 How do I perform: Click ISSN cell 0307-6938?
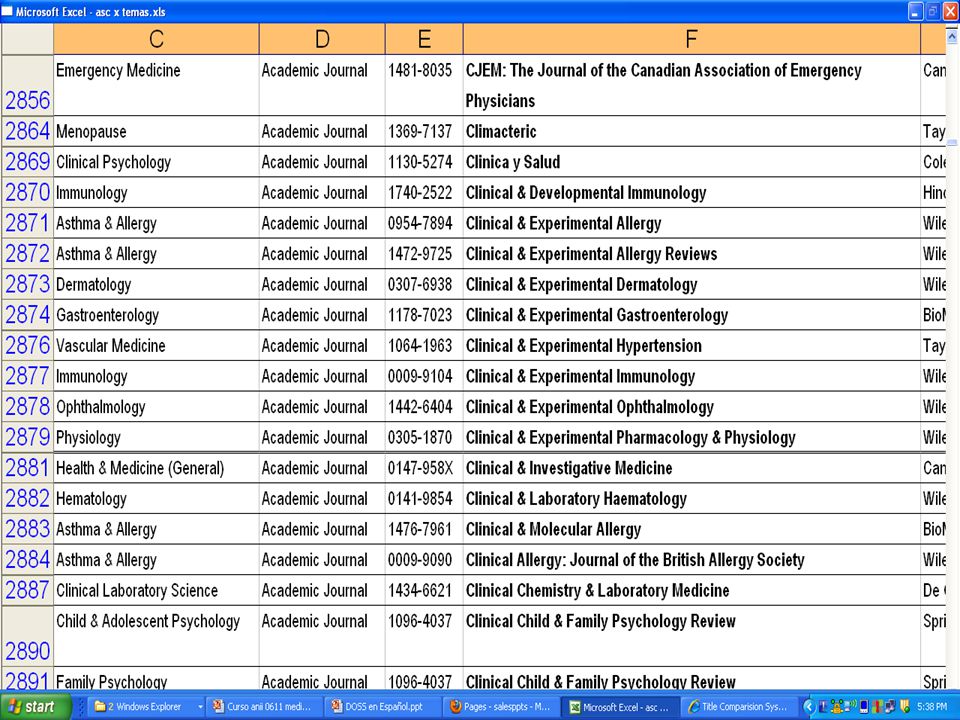click(424, 284)
